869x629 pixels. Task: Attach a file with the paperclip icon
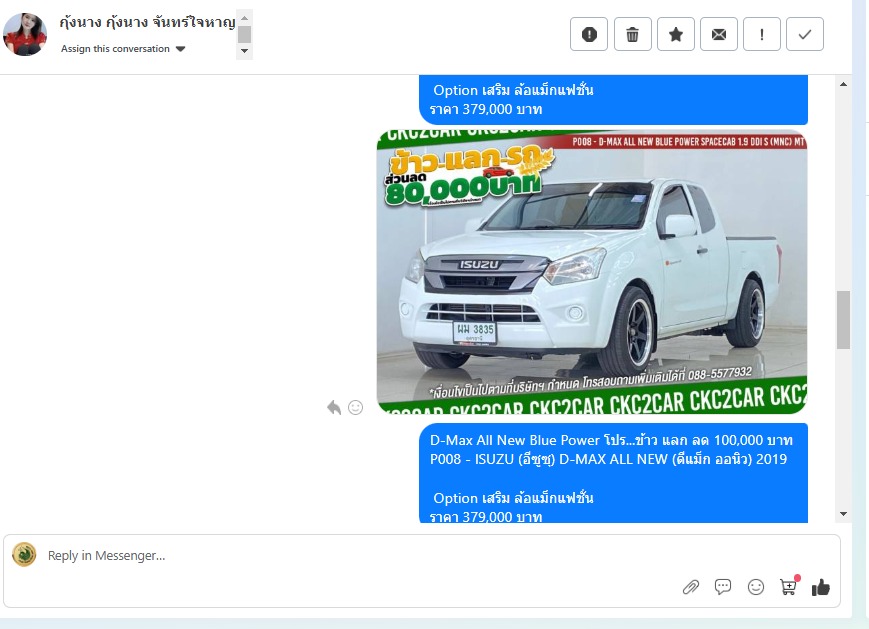pyautogui.click(x=691, y=587)
